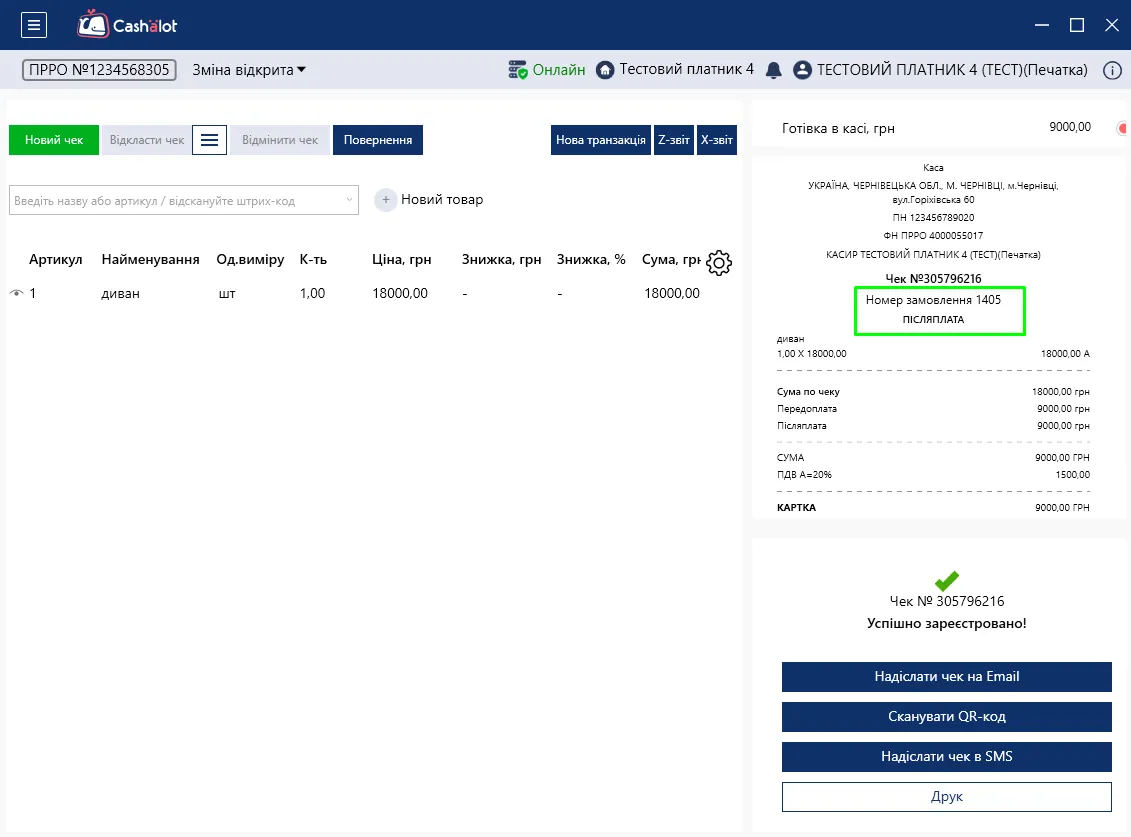
Task: Open product search combo box arrow
Action: (349, 200)
